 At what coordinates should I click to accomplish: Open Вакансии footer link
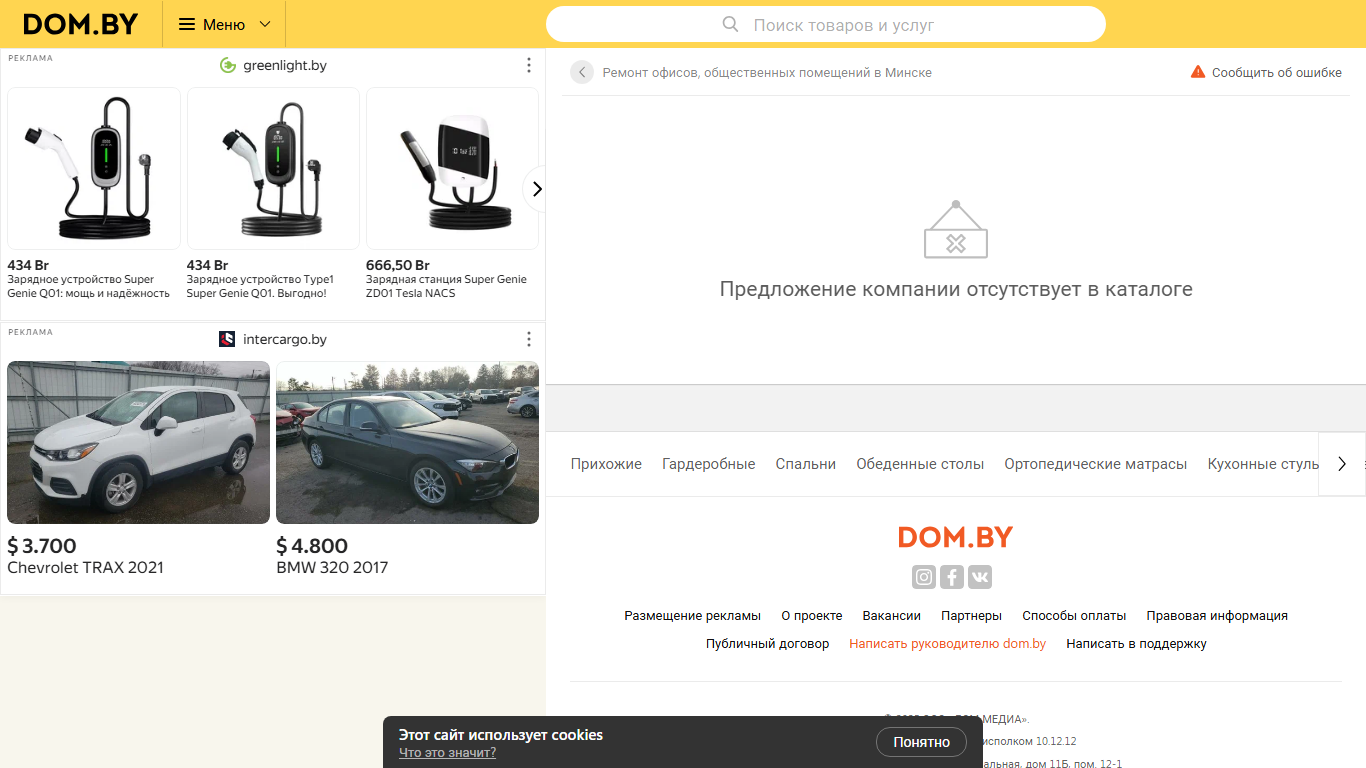892,616
